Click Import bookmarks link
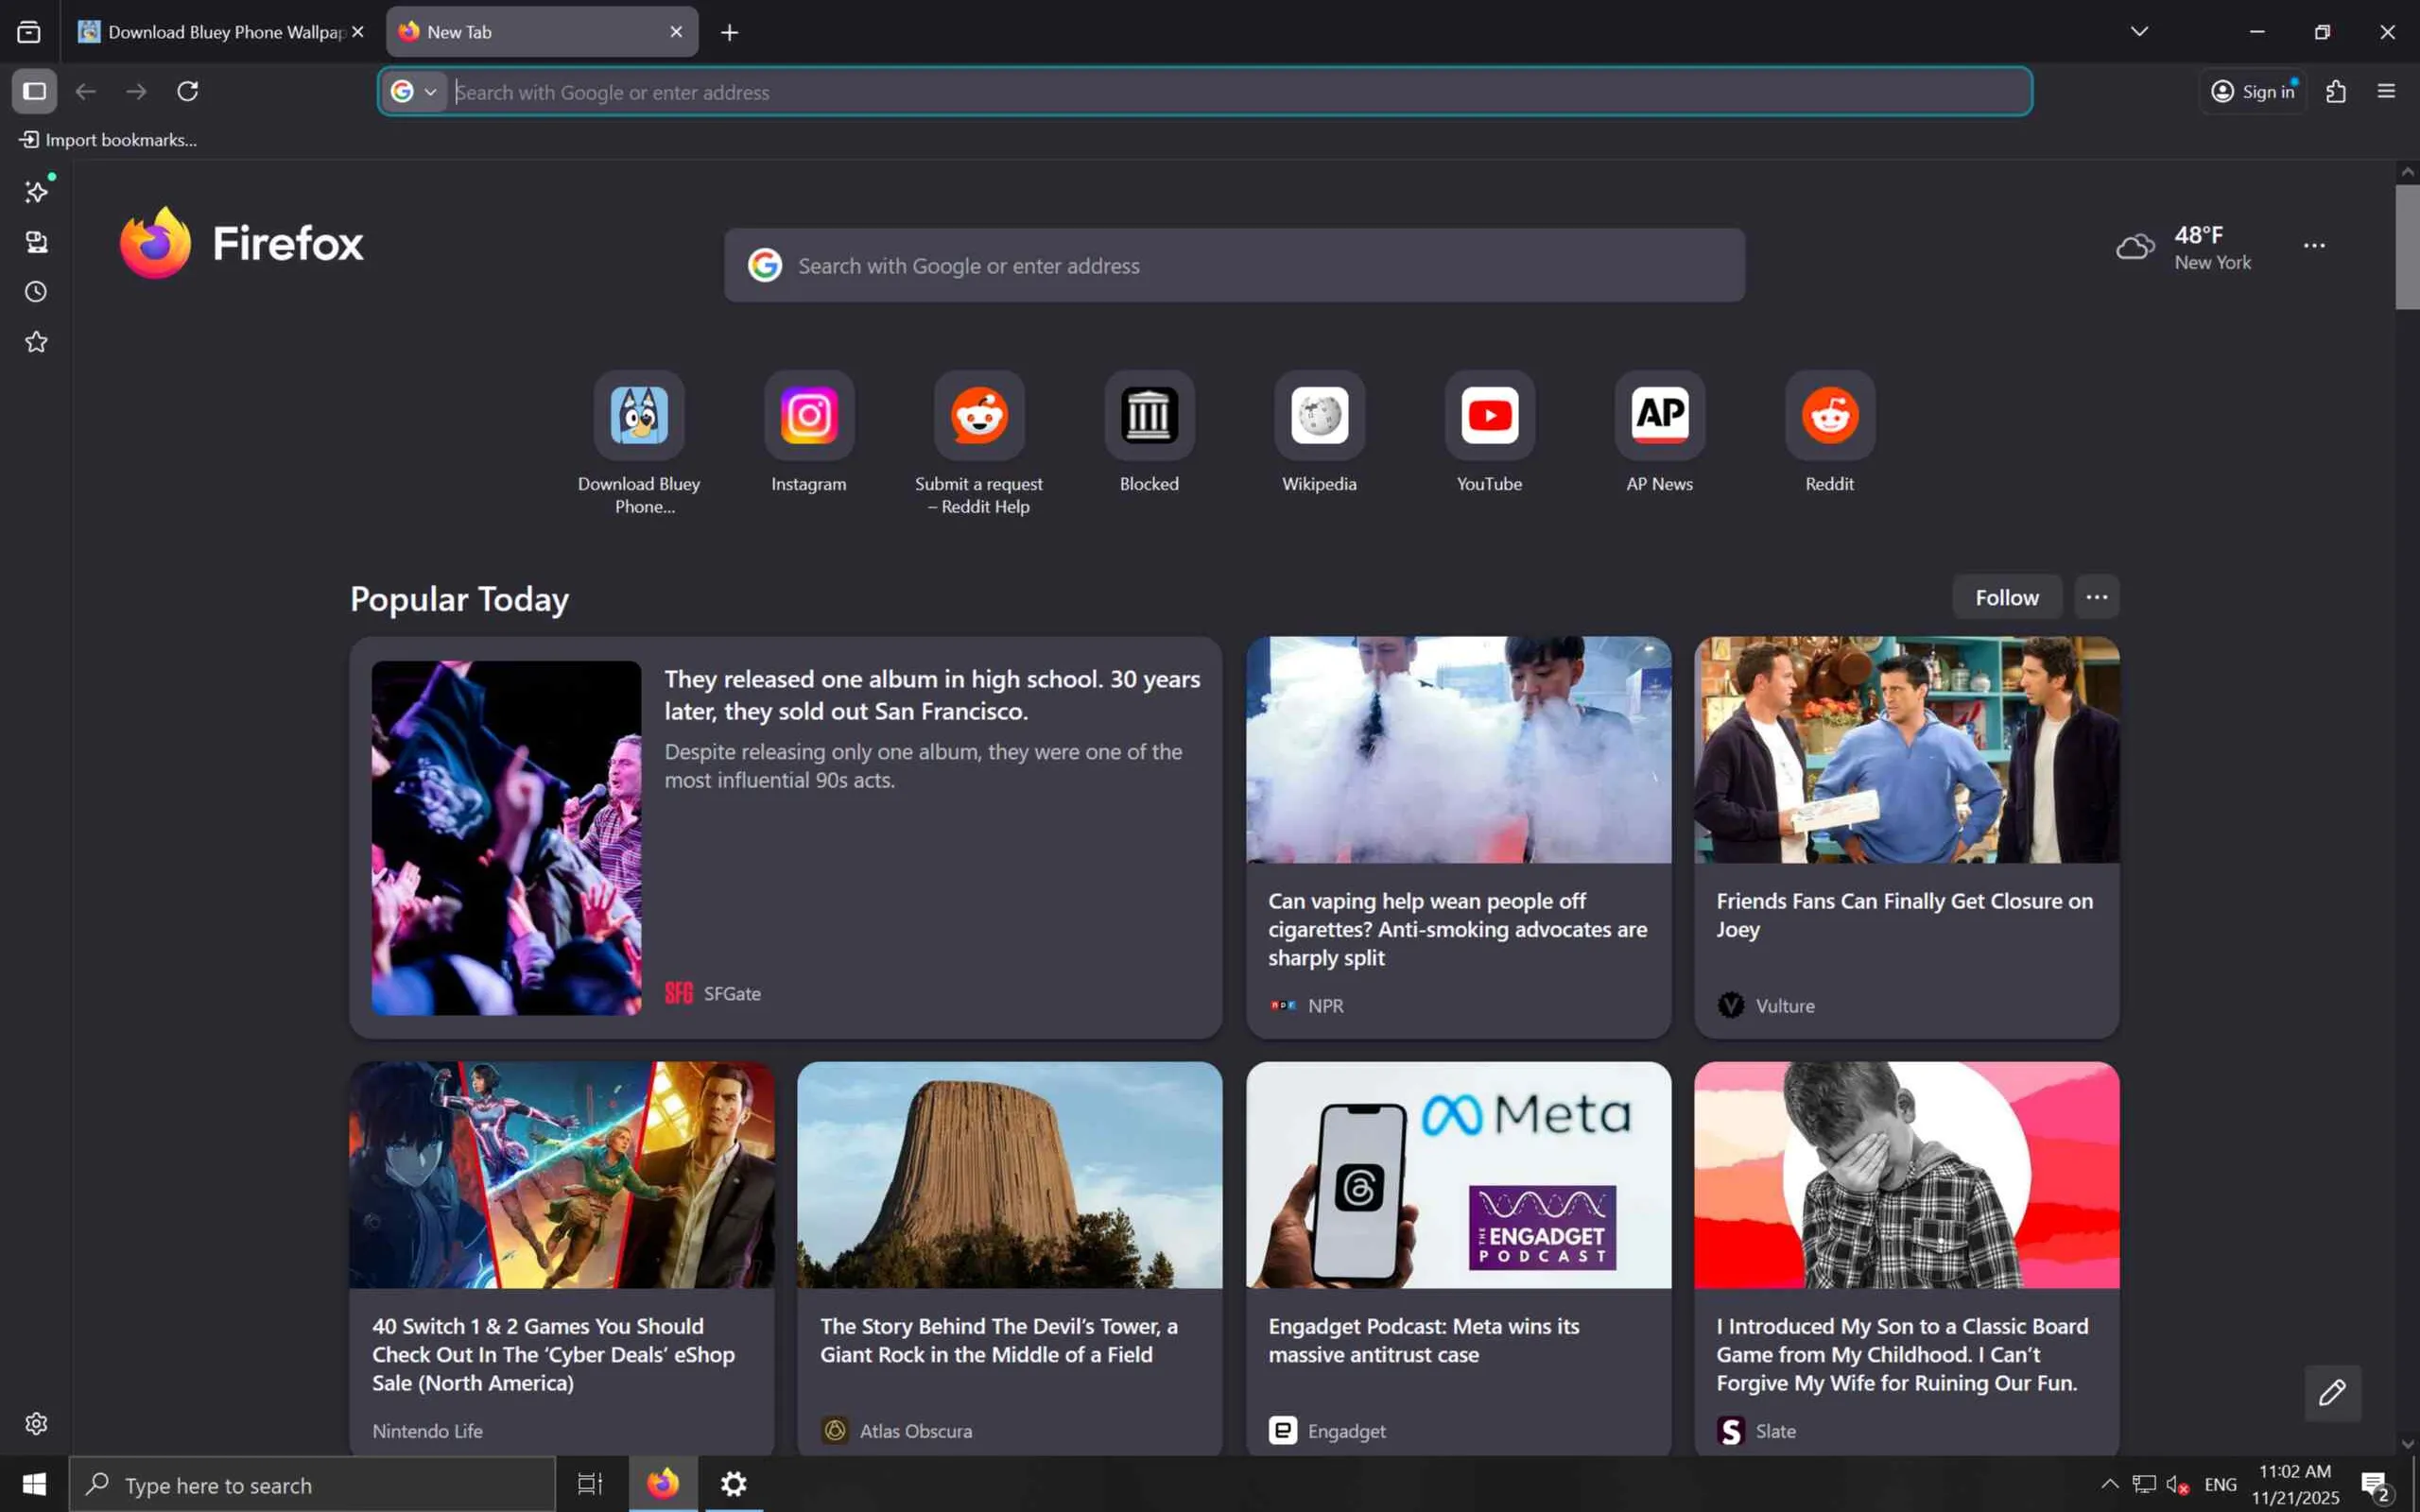2420x1512 pixels. (108, 140)
